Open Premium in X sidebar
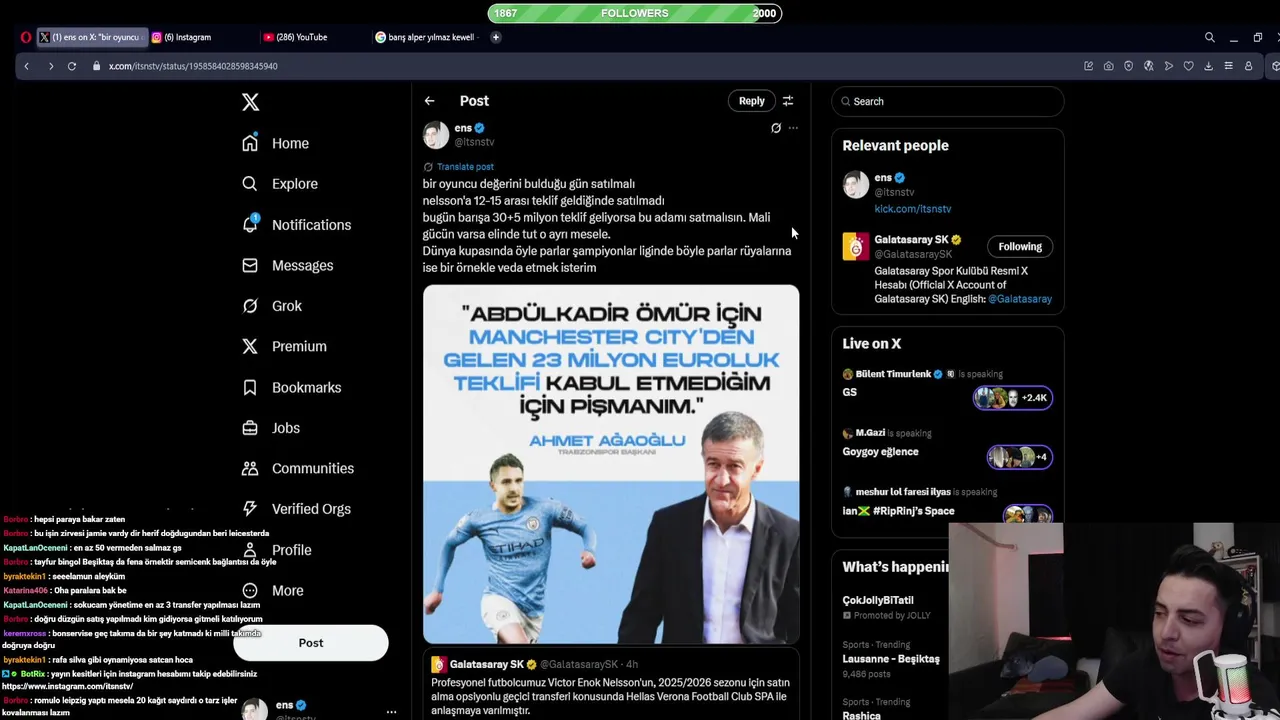 pos(285,346)
